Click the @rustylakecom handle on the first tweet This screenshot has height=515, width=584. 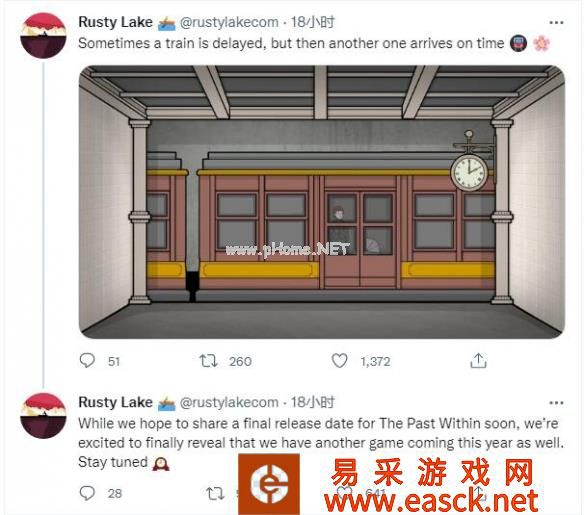(x=229, y=22)
